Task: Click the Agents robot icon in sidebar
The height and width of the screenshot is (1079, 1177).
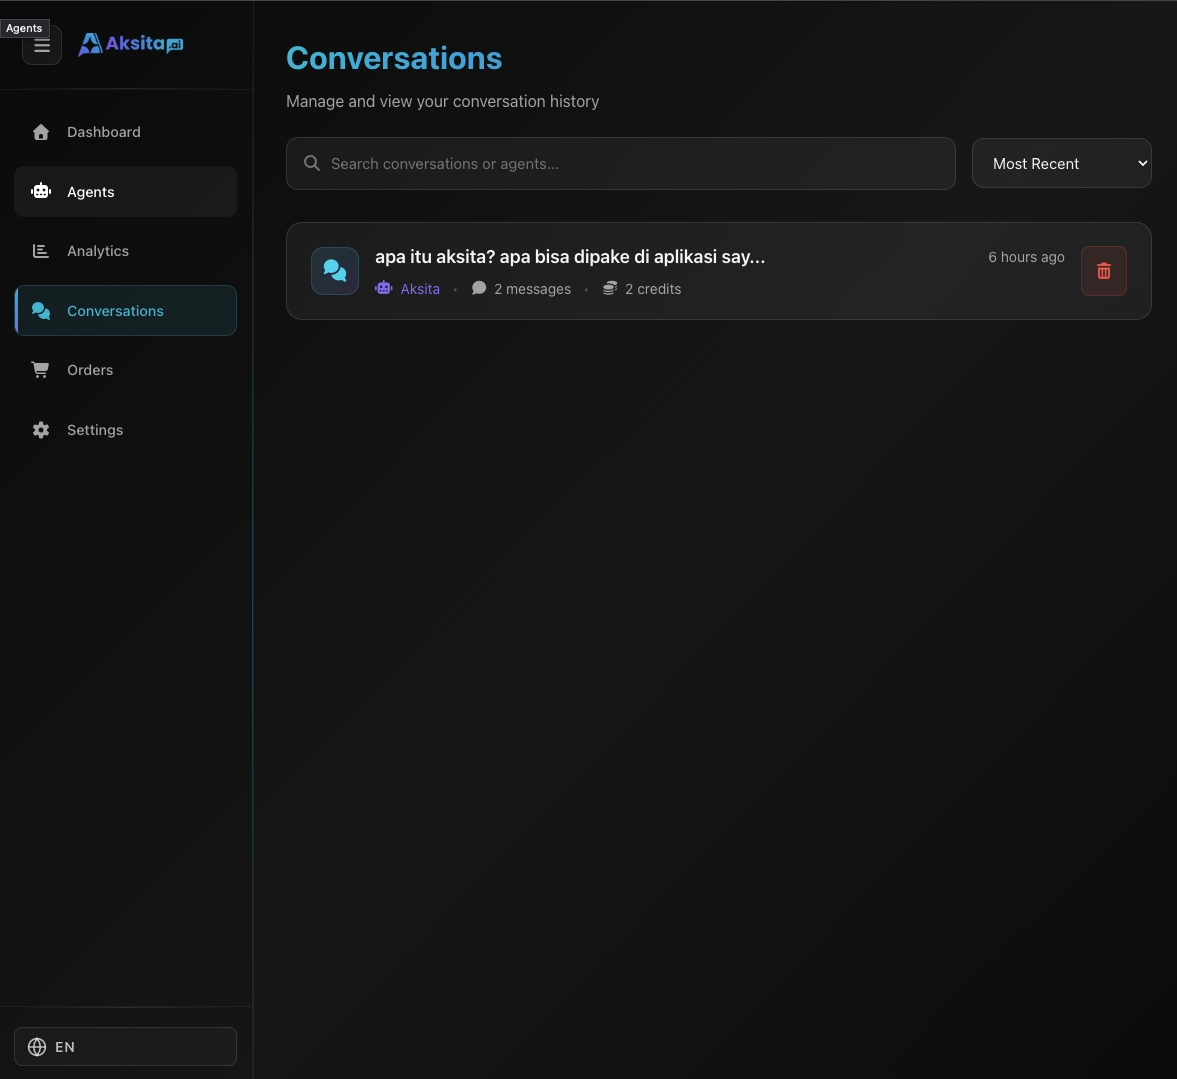Action: click(41, 191)
